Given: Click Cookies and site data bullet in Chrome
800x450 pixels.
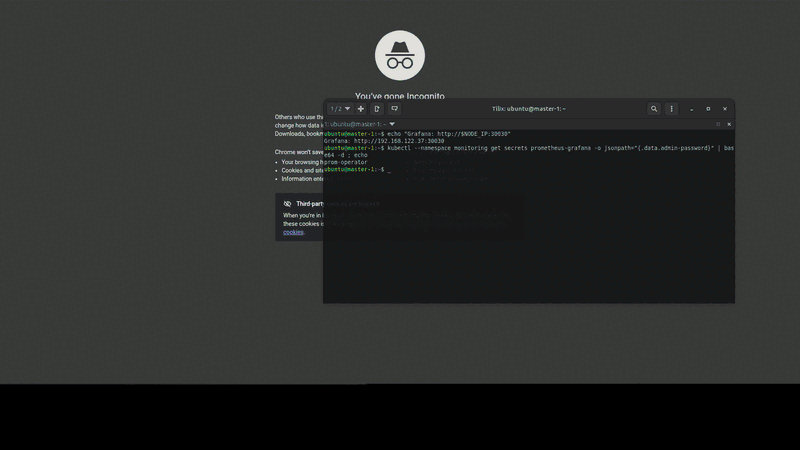Looking at the screenshot, I should coord(302,170).
